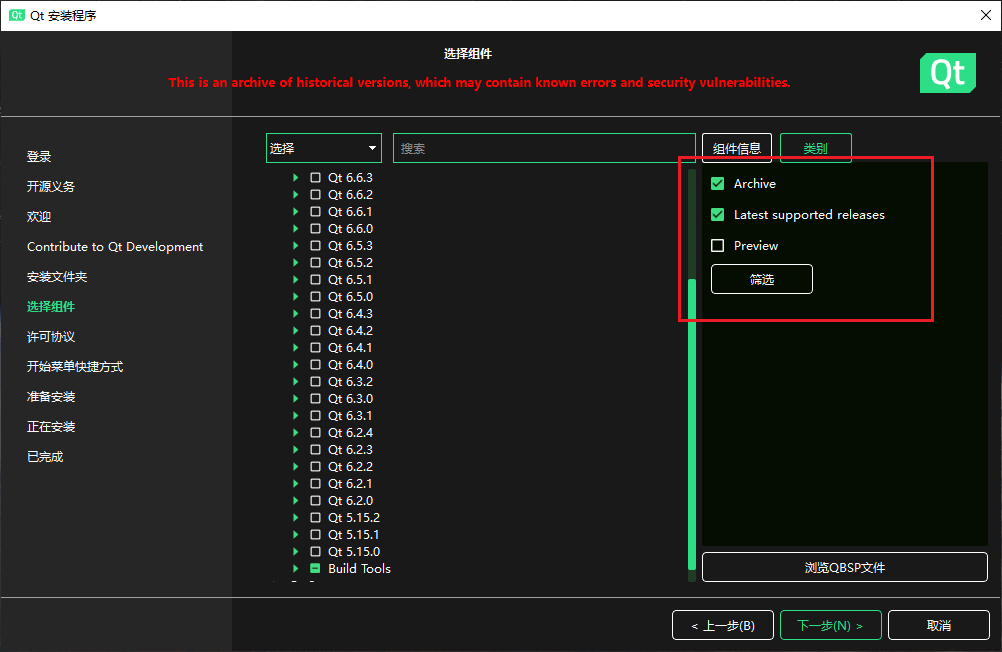The height and width of the screenshot is (652, 1002).
Task: Uncheck Latest supported releases checkbox
Action: [717, 215]
